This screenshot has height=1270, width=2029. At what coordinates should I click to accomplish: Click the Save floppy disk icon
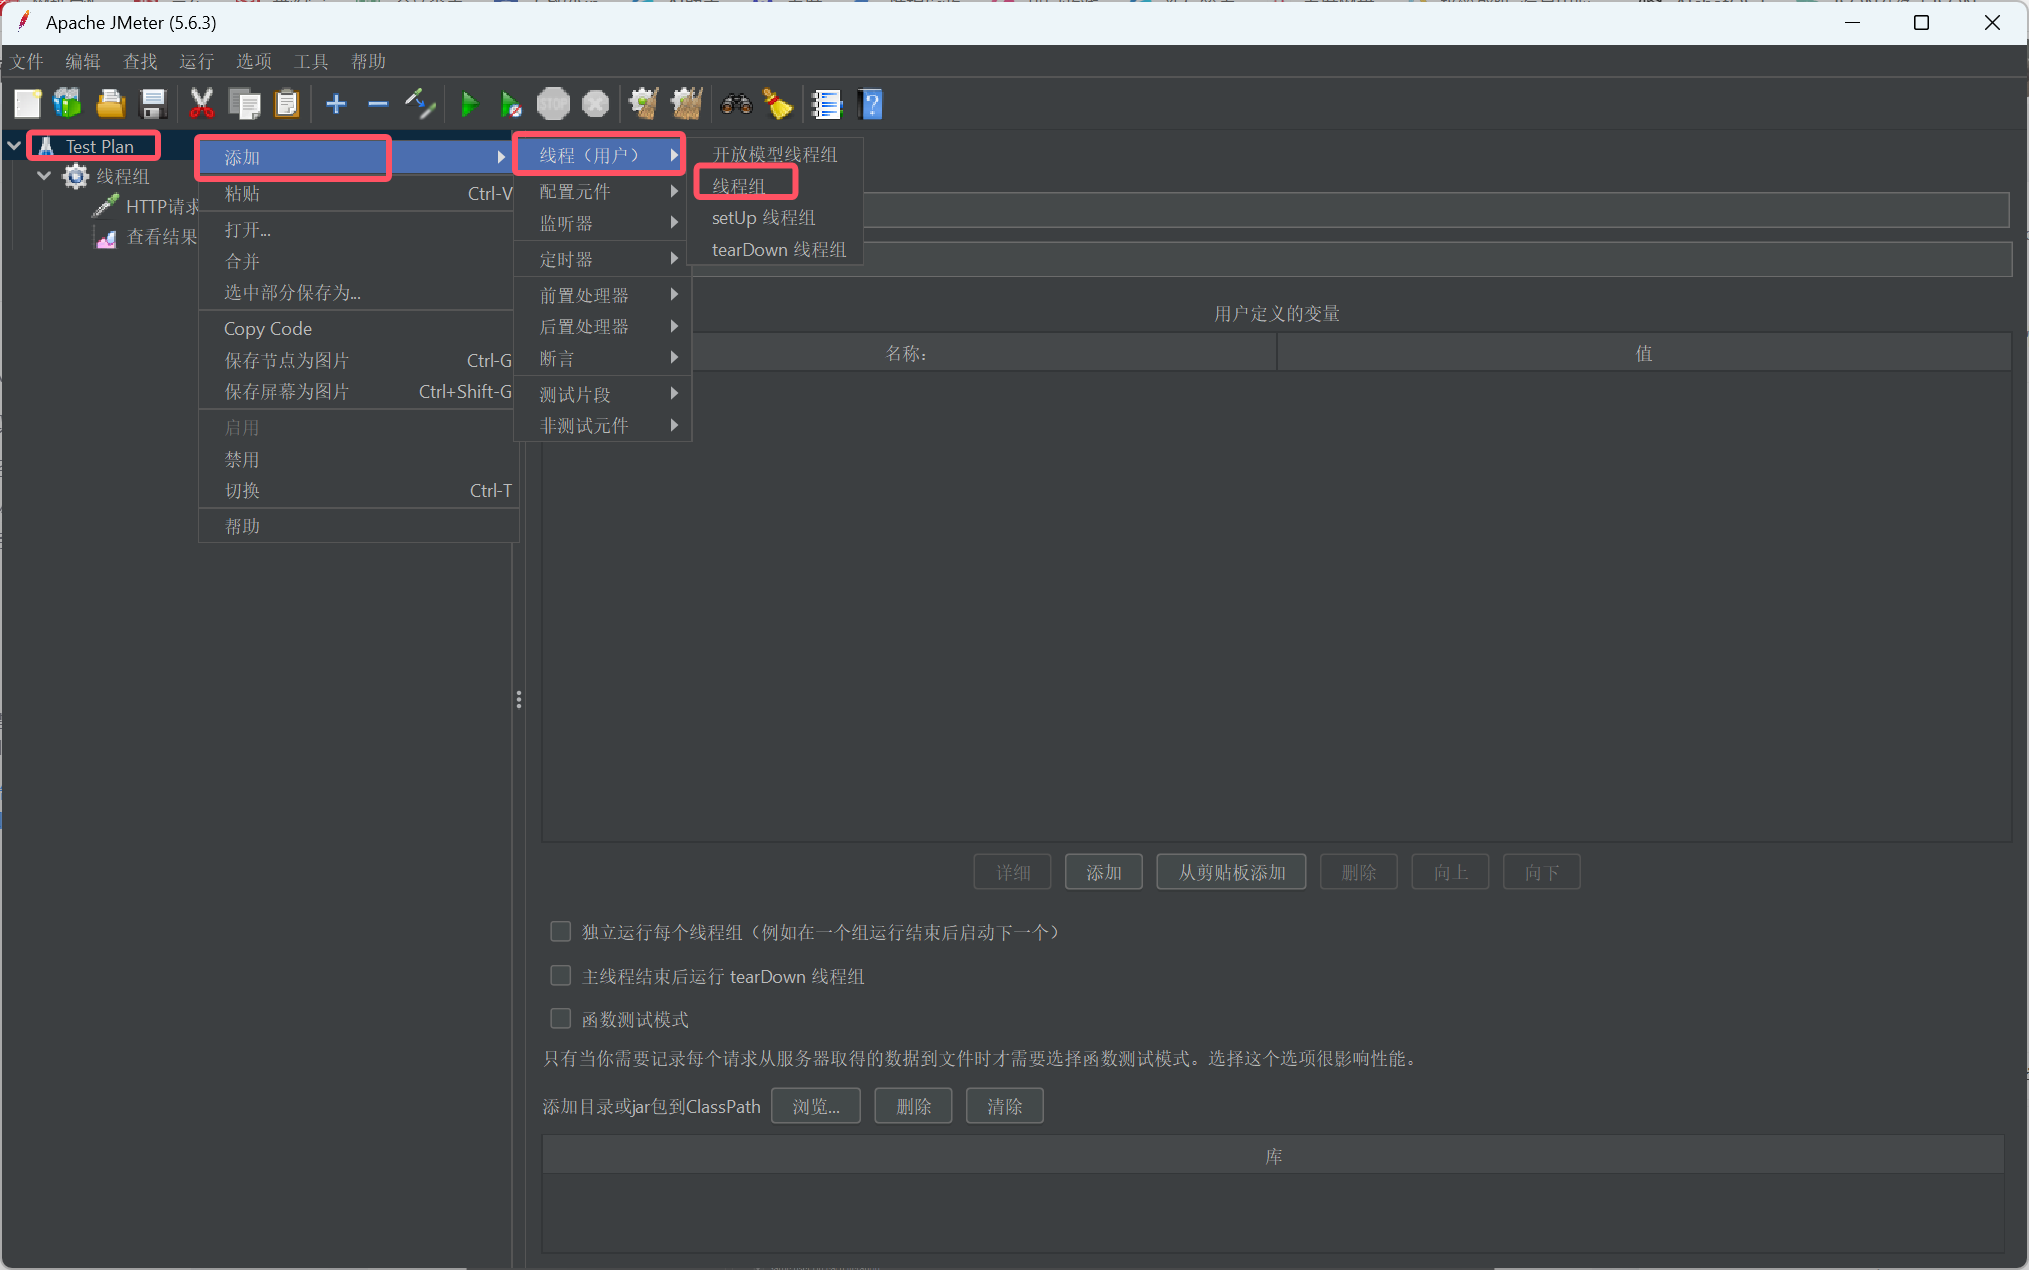tap(153, 104)
